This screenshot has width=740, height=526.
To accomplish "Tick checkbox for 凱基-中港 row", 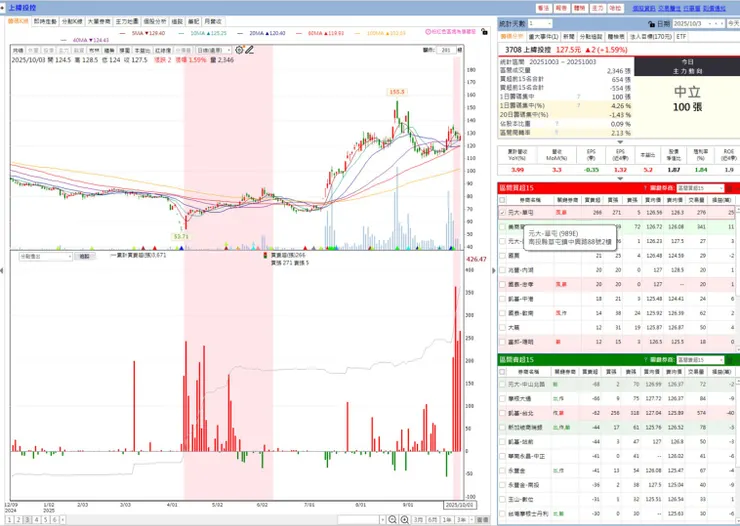I will [502, 299].
